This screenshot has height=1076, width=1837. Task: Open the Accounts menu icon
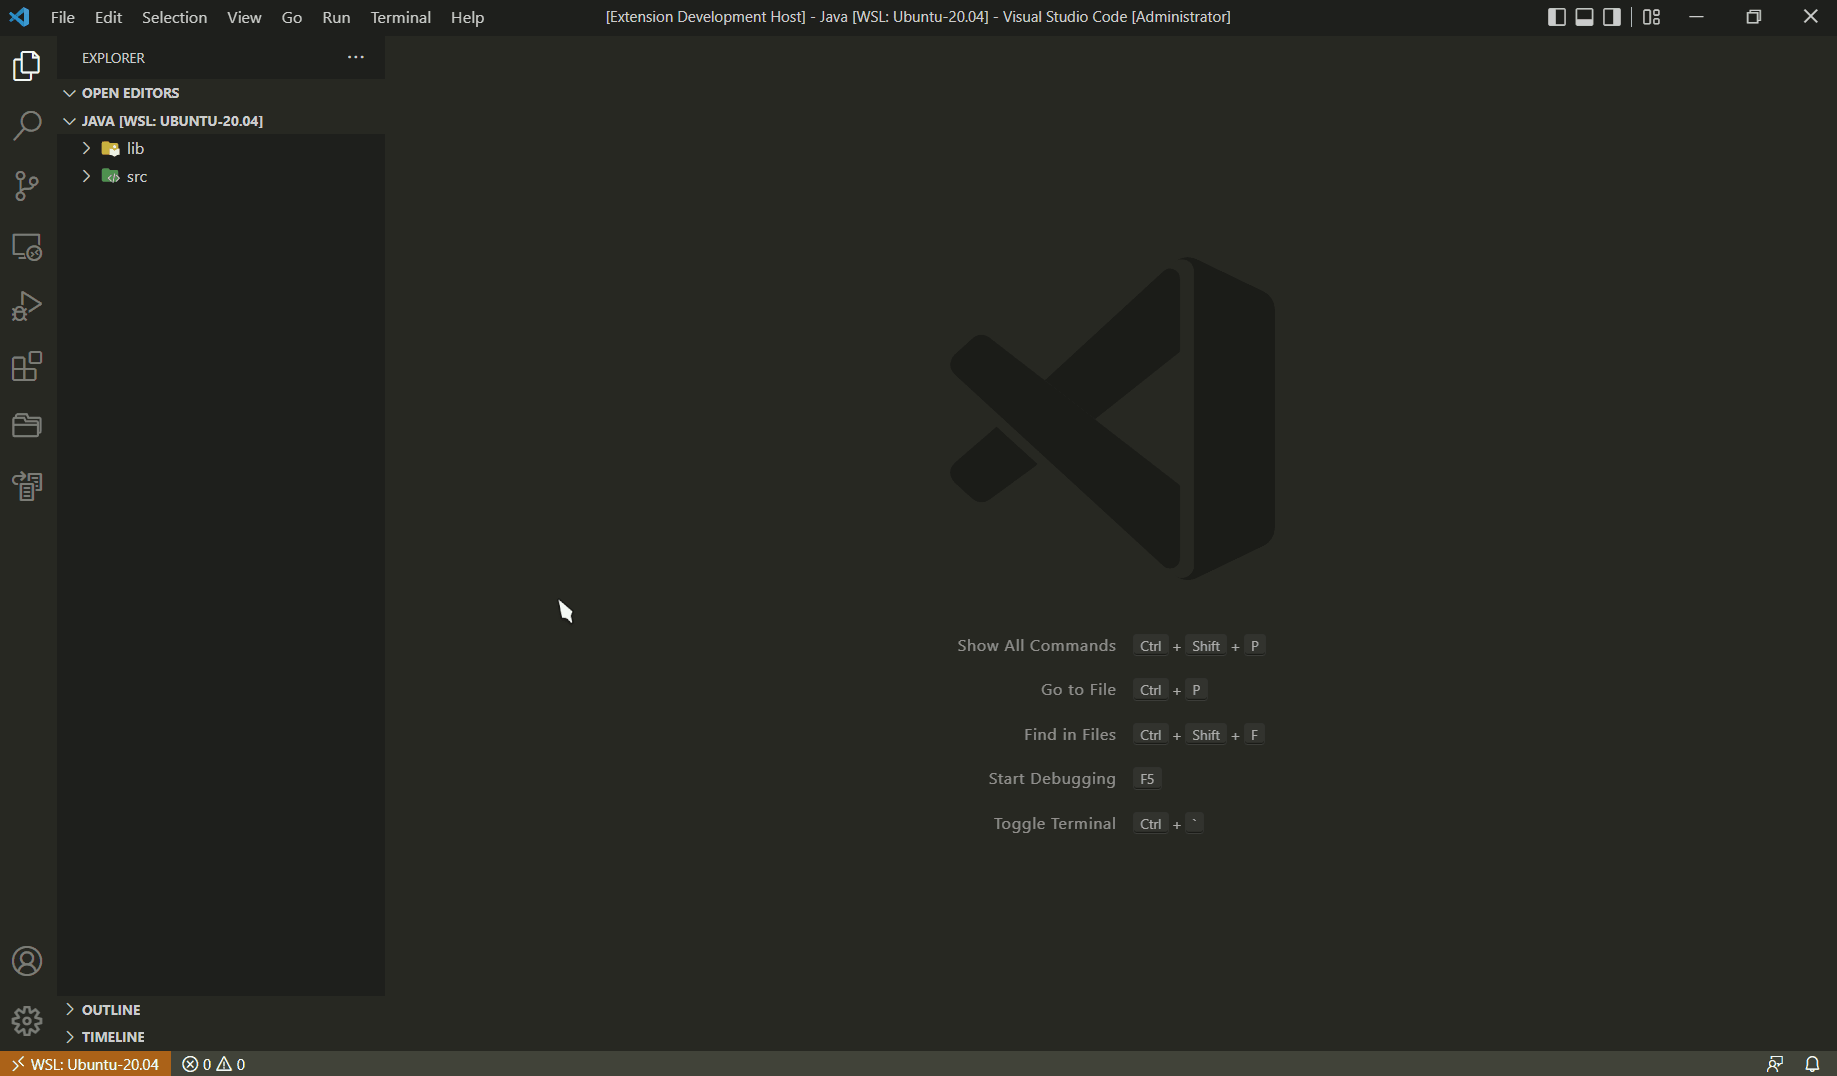(27, 961)
